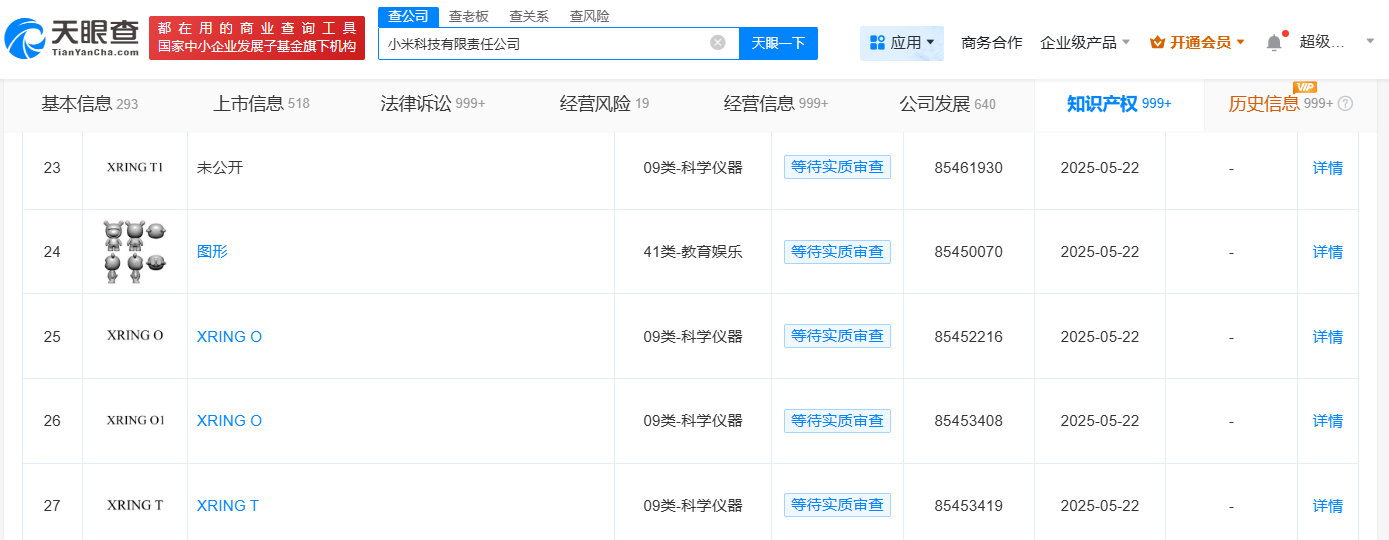Click the VIP crown membership icon
The width and height of the screenshot is (1389, 540).
1157,43
